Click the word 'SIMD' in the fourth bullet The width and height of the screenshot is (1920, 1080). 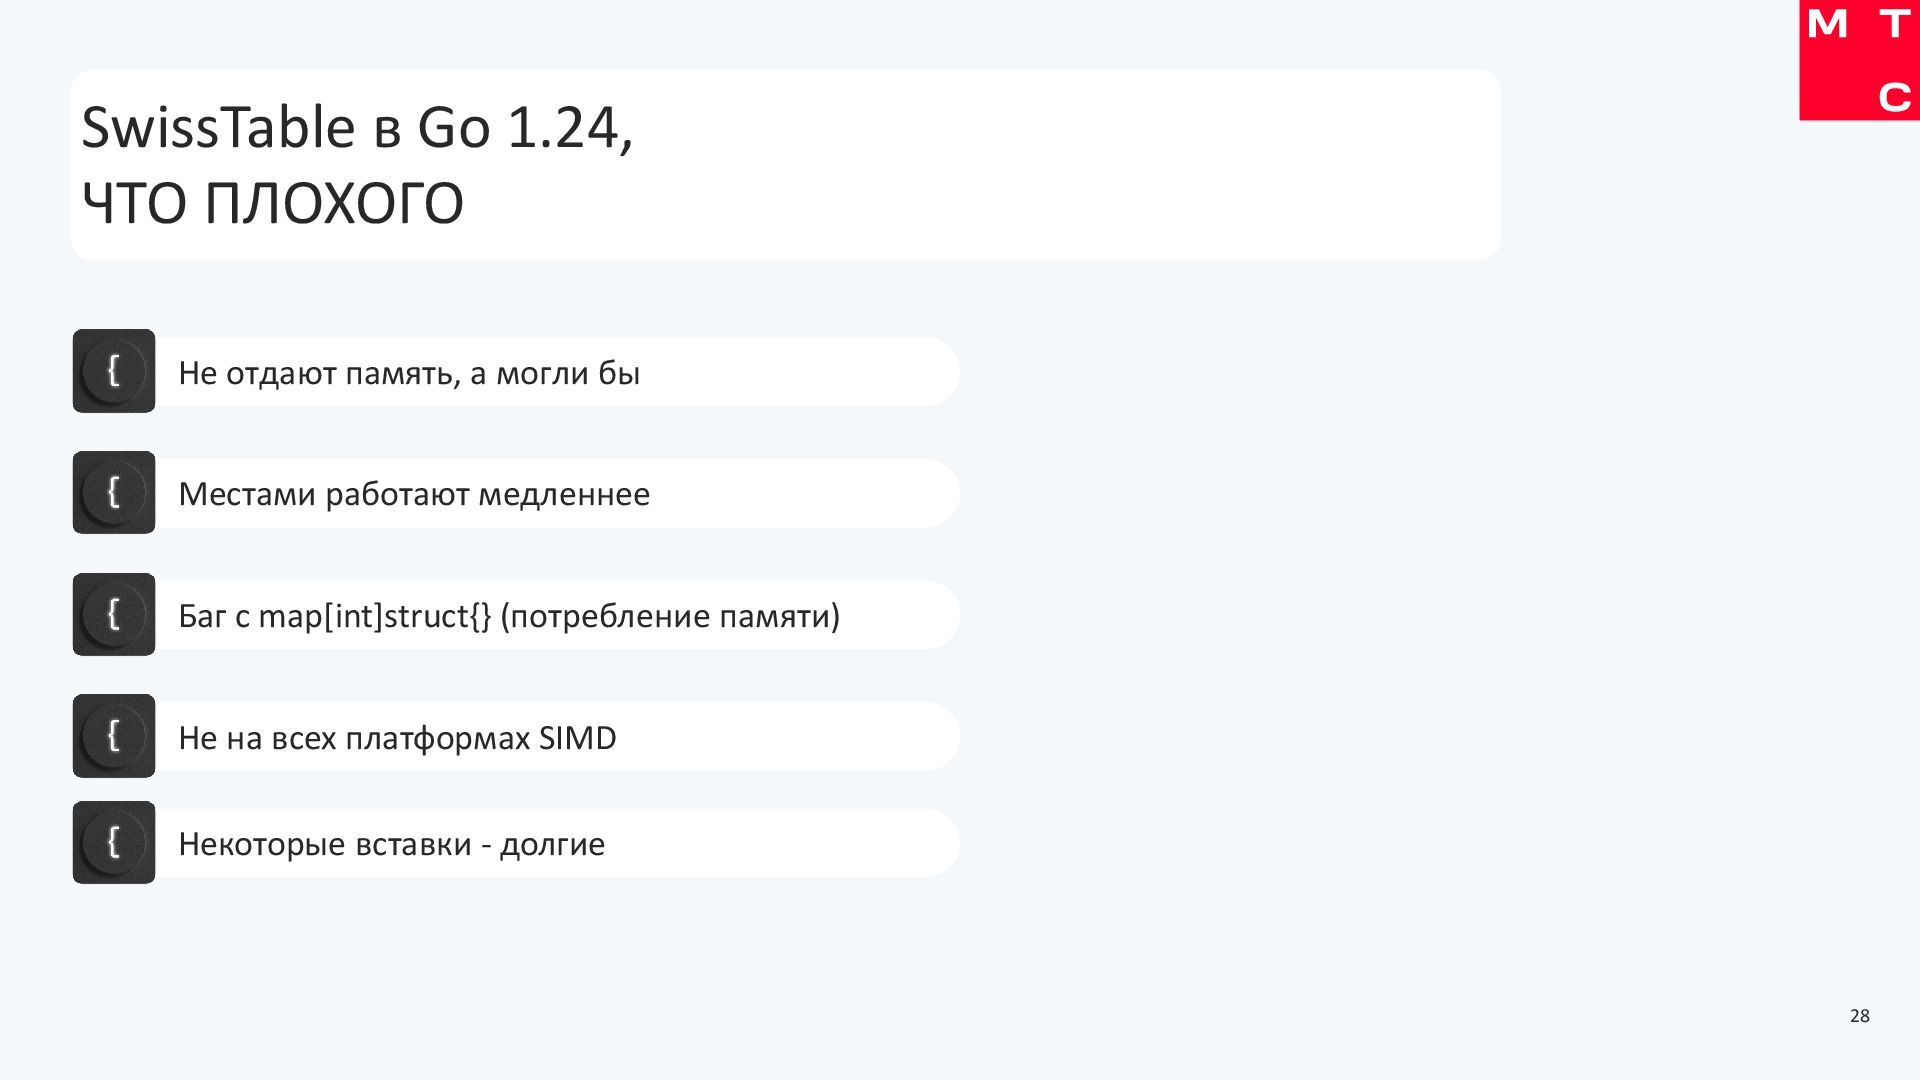pyautogui.click(x=577, y=738)
